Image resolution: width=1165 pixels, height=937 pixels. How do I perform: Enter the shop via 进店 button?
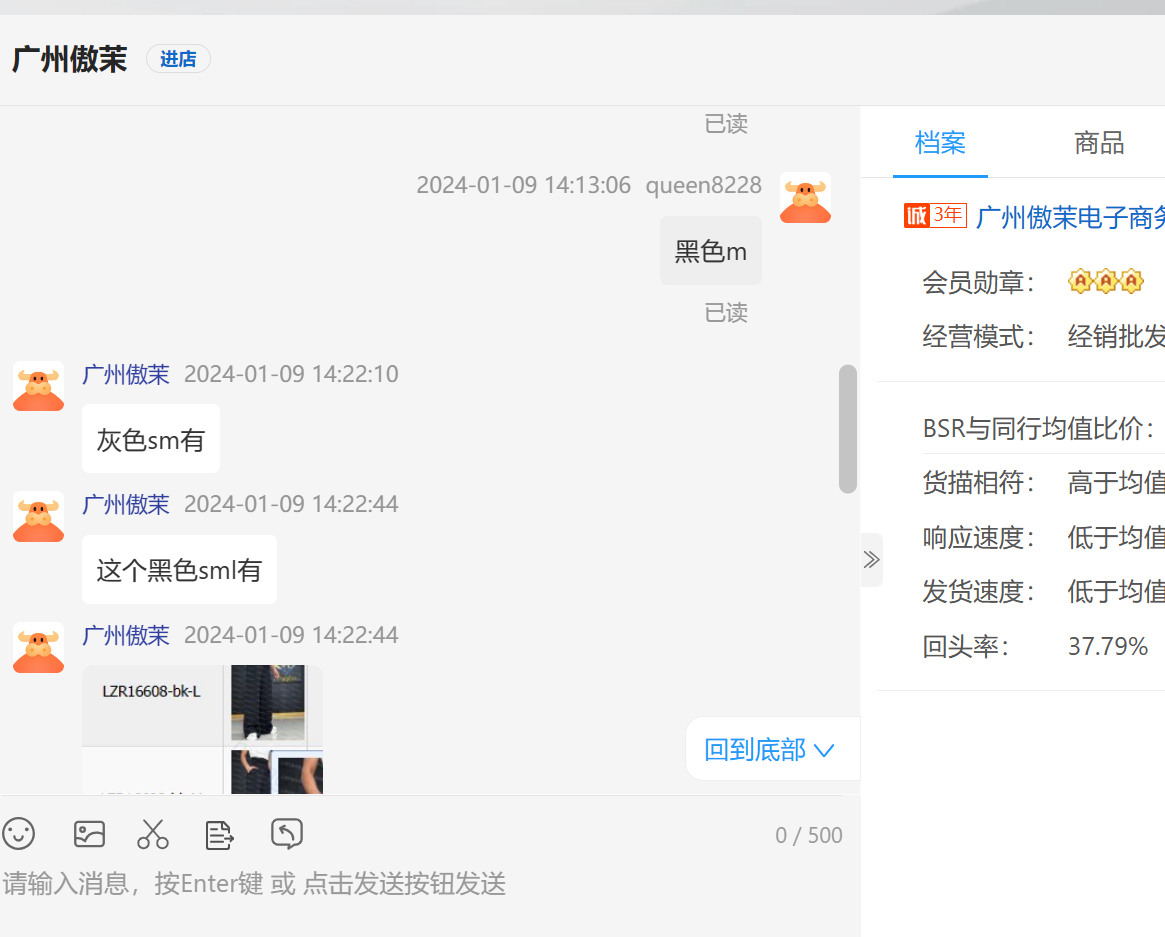pyautogui.click(x=178, y=59)
